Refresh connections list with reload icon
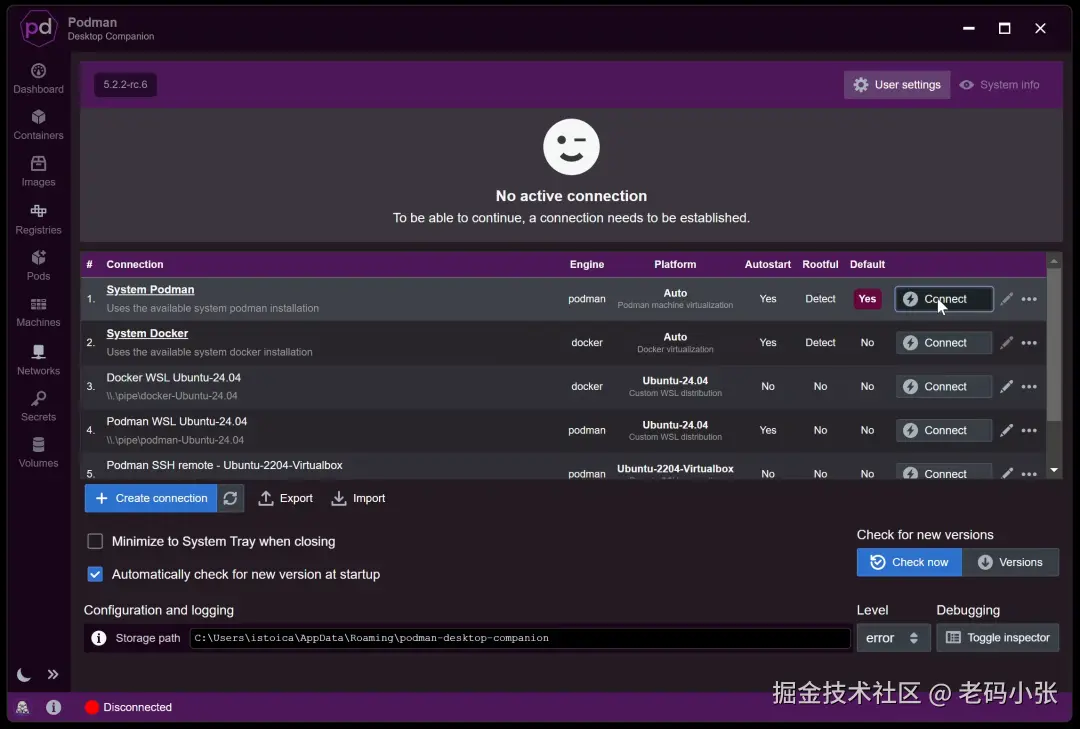The image size is (1080, 729). [230, 498]
